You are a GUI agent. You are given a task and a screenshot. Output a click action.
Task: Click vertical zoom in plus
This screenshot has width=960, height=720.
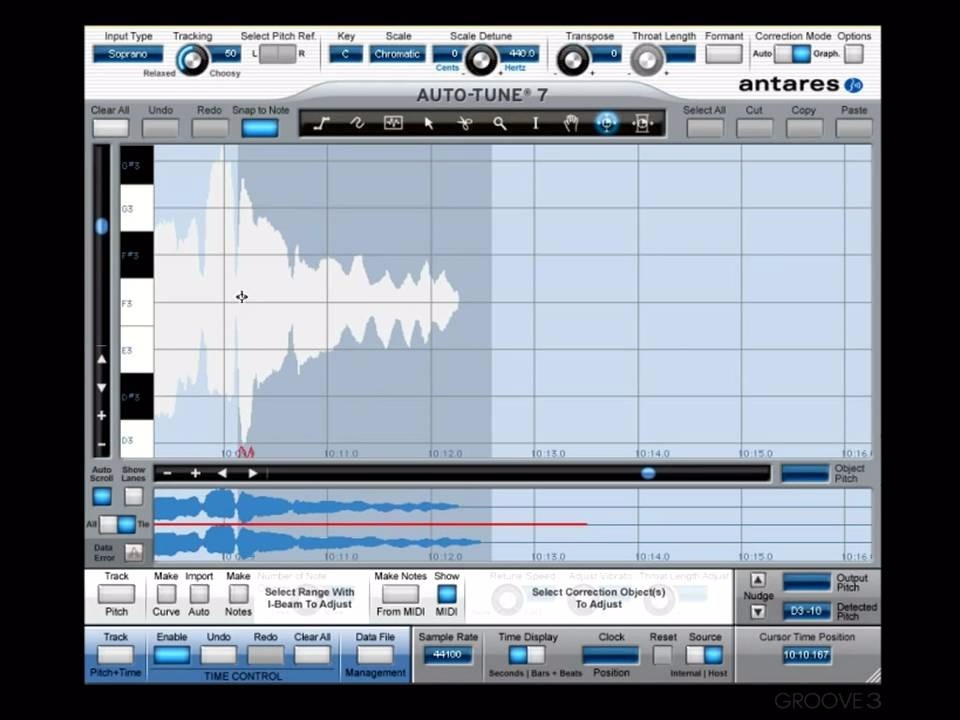(102, 416)
